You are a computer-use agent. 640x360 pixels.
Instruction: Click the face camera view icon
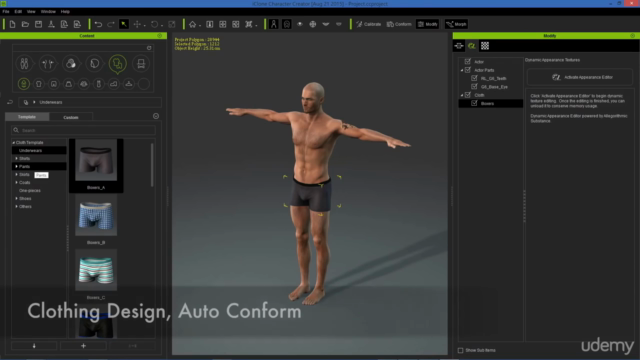pos(287,24)
